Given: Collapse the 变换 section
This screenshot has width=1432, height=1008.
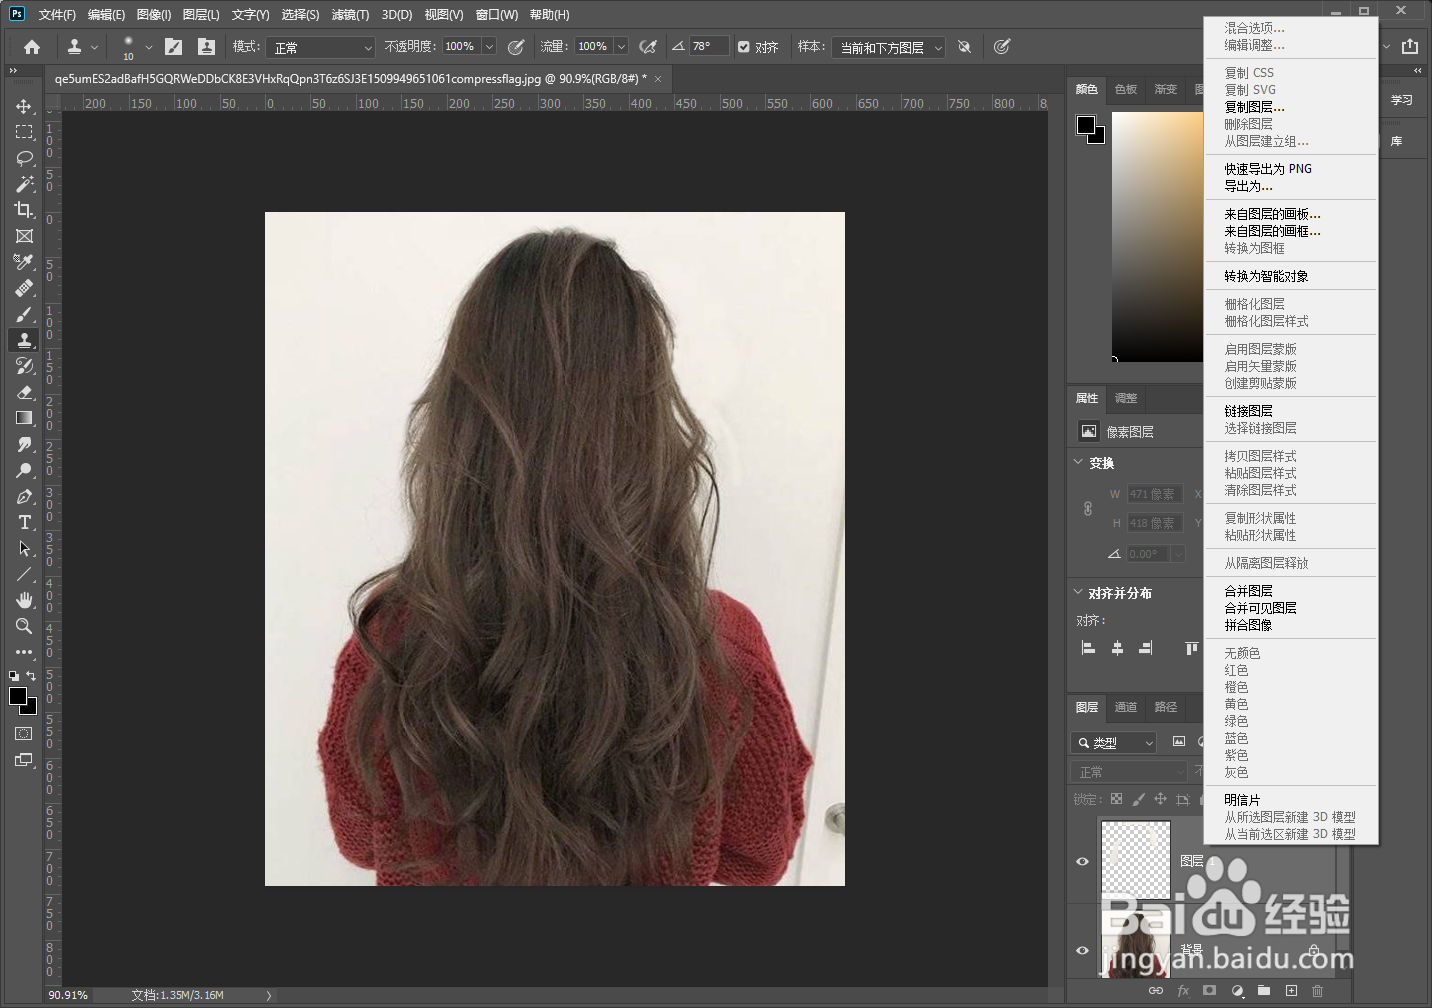Looking at the screenshot, I should click(x=1078, y=463).
